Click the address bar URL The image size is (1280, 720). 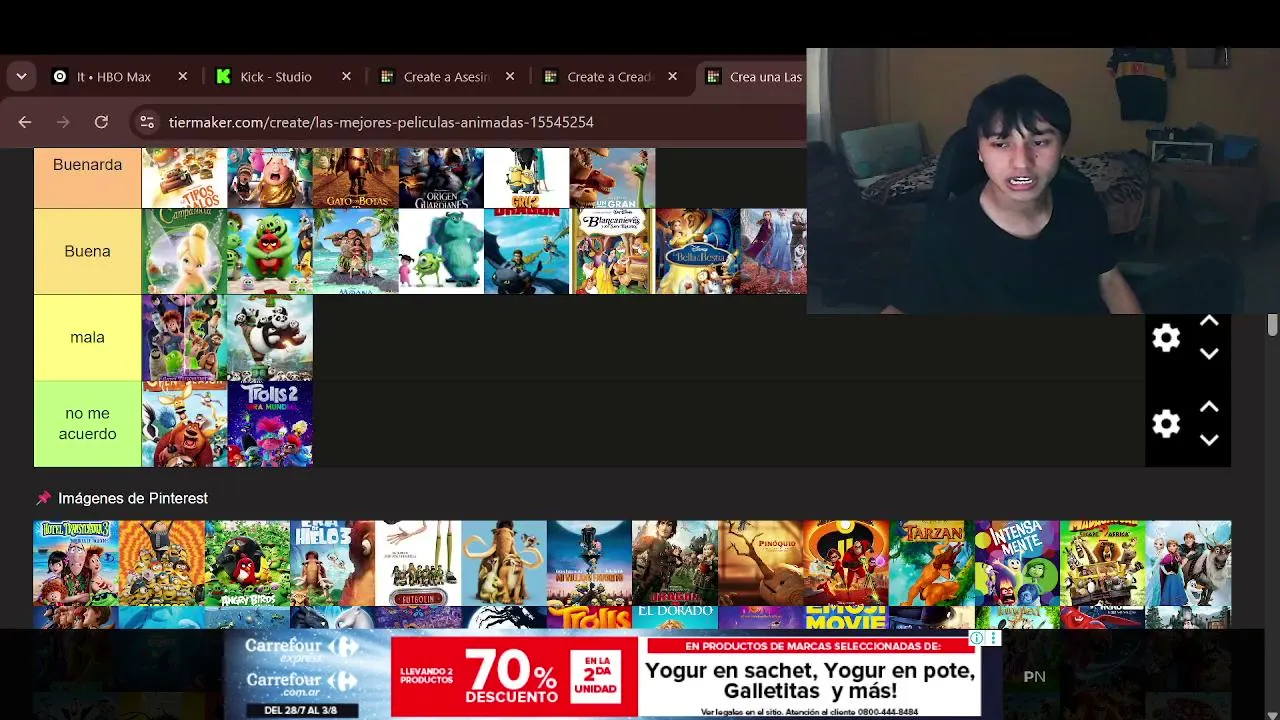coord(381,122)
